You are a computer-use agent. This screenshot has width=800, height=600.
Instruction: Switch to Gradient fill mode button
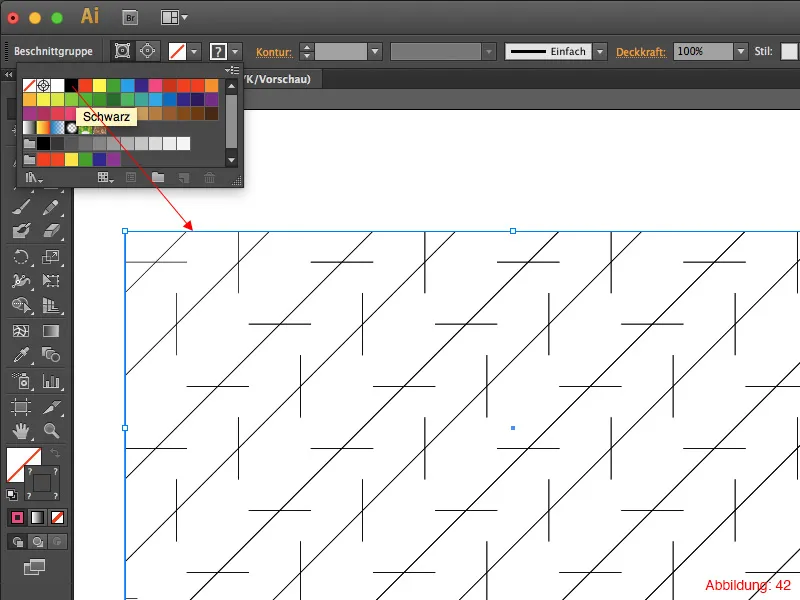coord(37,518)
